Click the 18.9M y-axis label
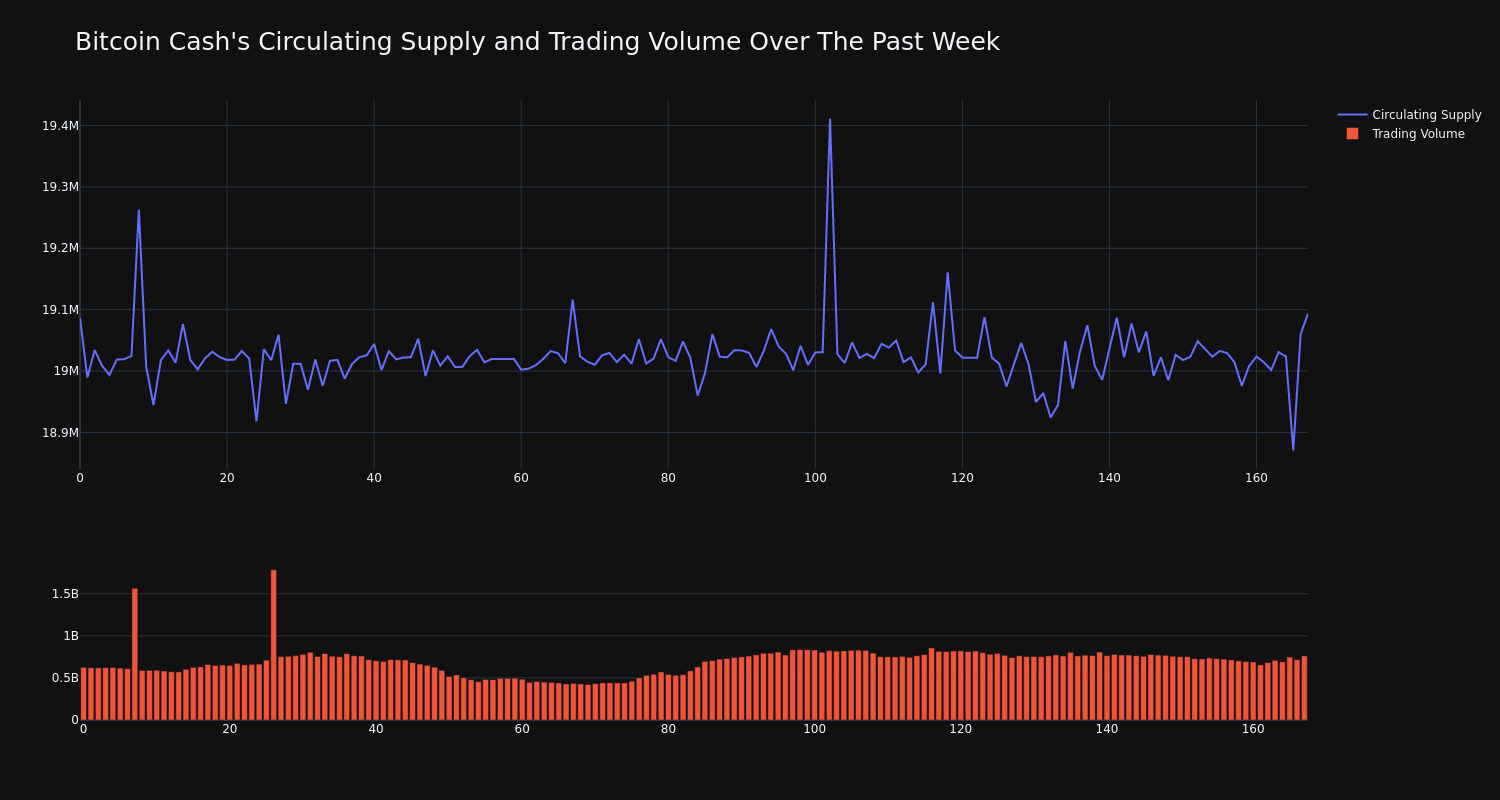Screen dimensions: 1500x800 (x=60, y=433)
